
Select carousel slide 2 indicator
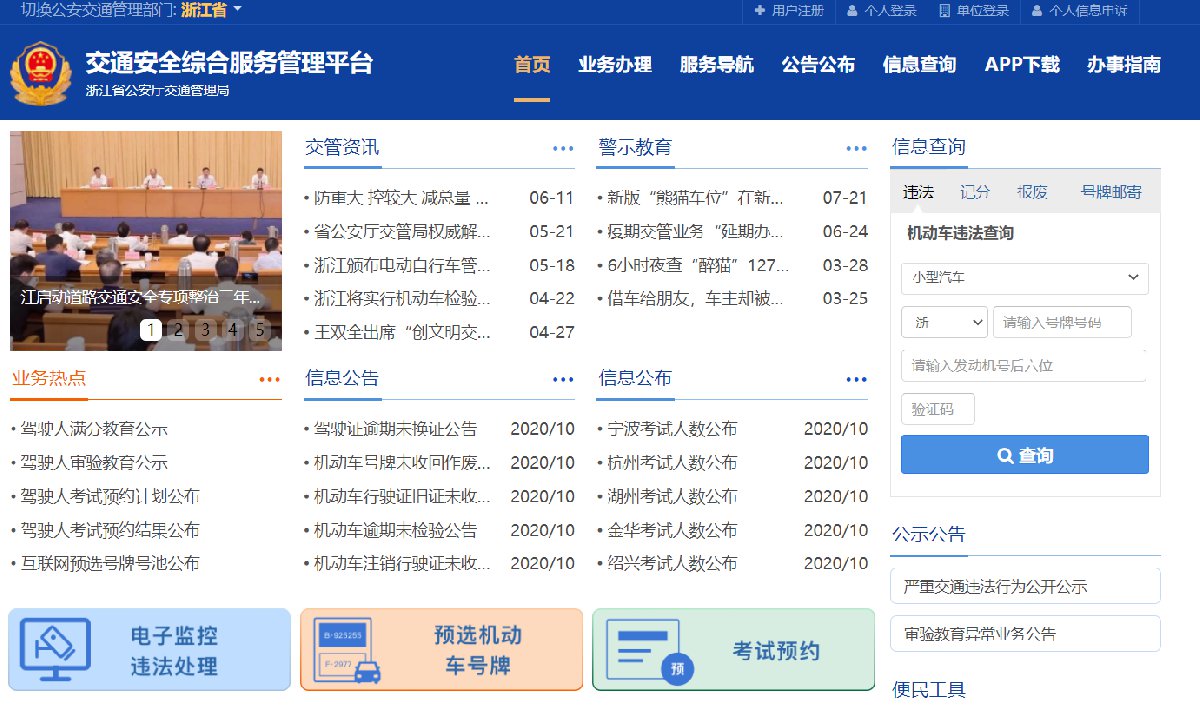point(178,329)
